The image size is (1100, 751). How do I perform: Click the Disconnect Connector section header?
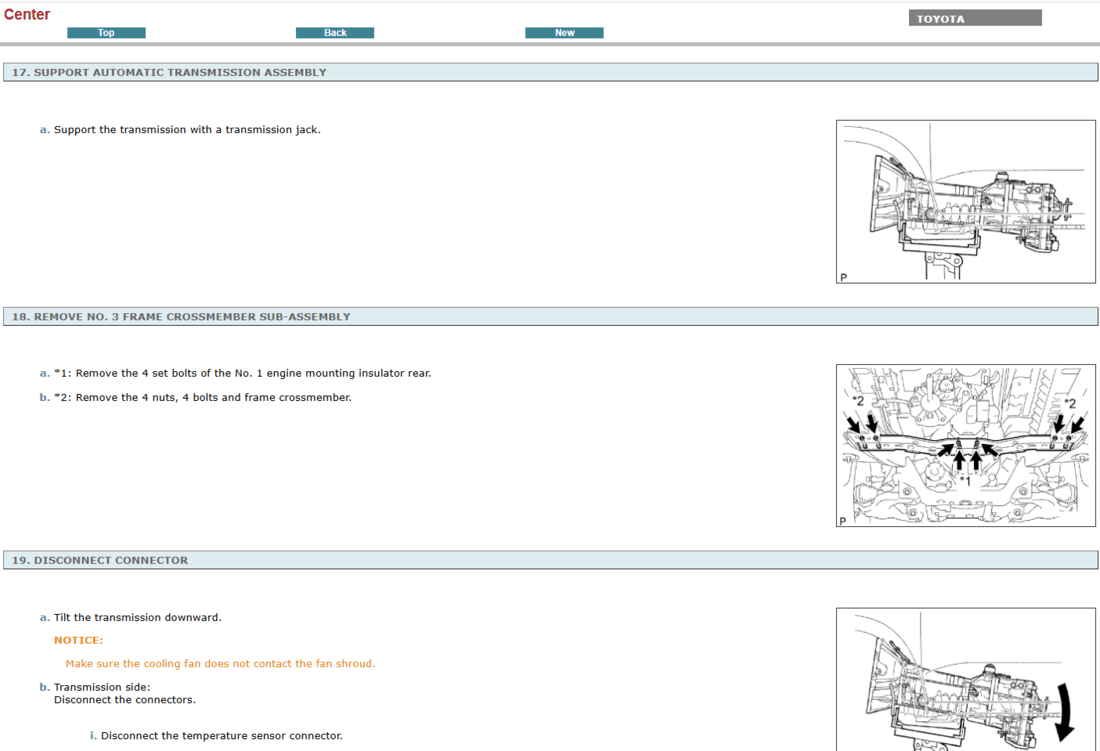(x=99, y=560)
